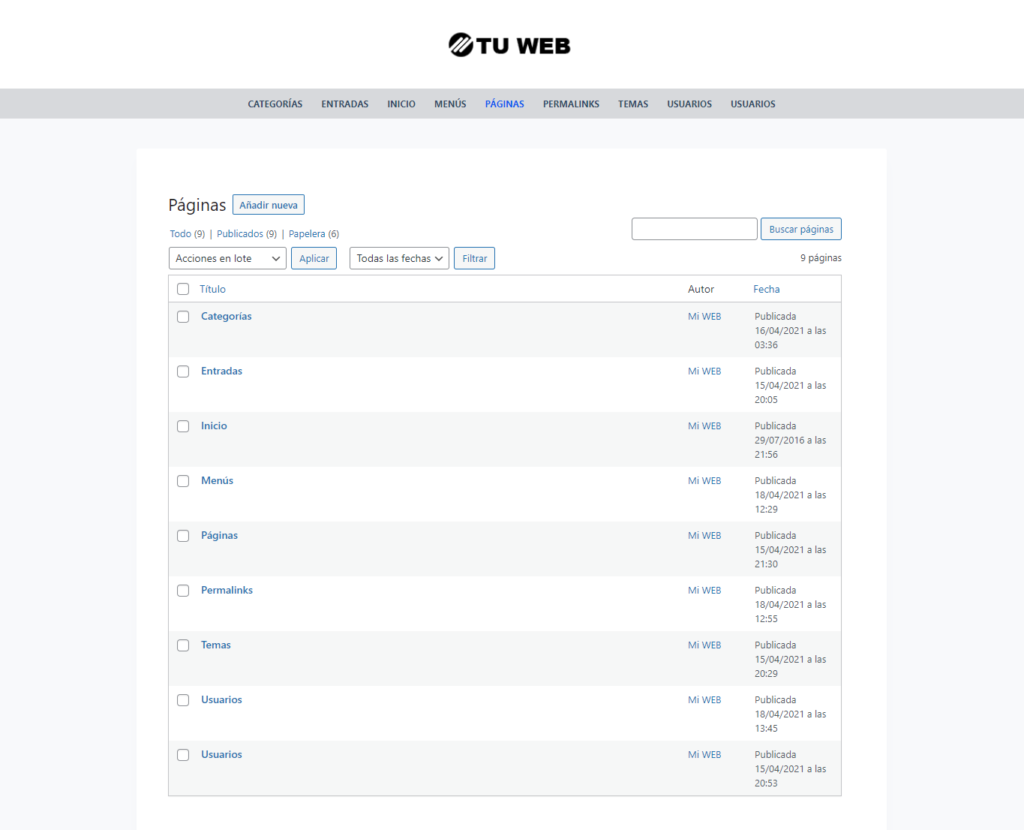The width and height of the screenshot is (1024, 830).
Task: Check the checkbox for the Categorías page
Action: click(182, 316)
